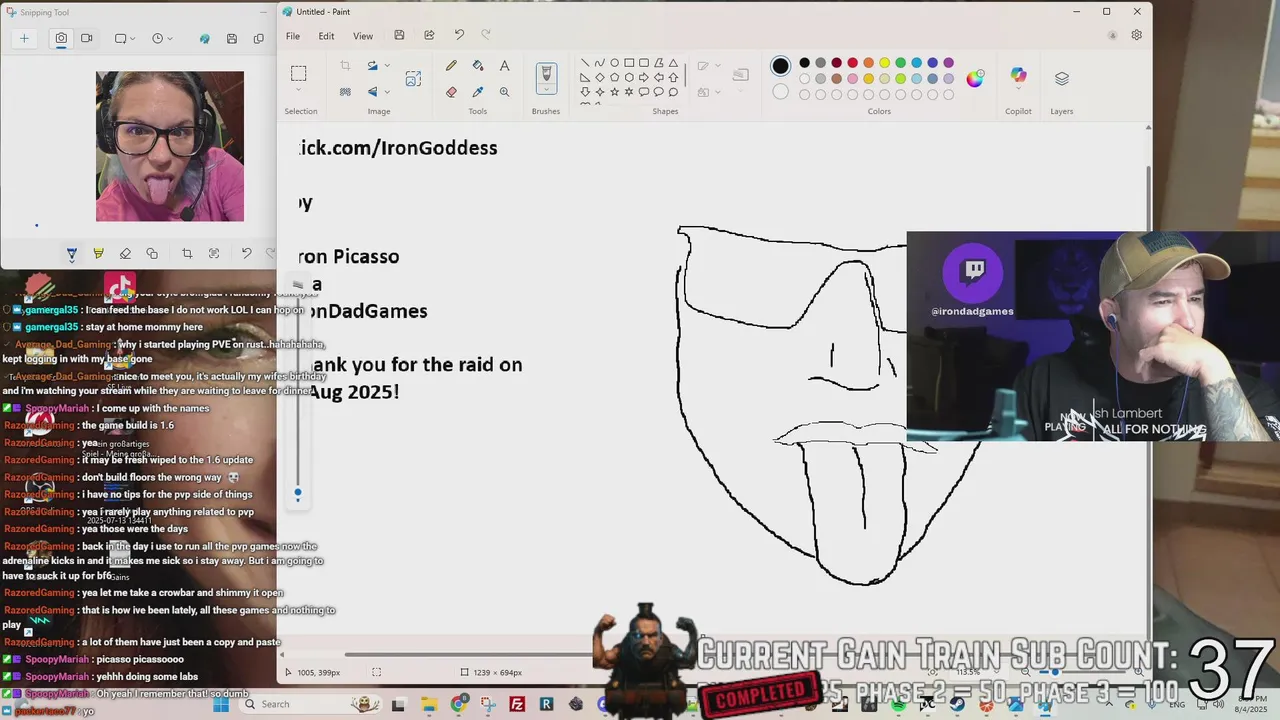Image resolution: width=1280 pixels, height=720 pixels.
Task: Undo the last Paint stroke
Action: 459,36
